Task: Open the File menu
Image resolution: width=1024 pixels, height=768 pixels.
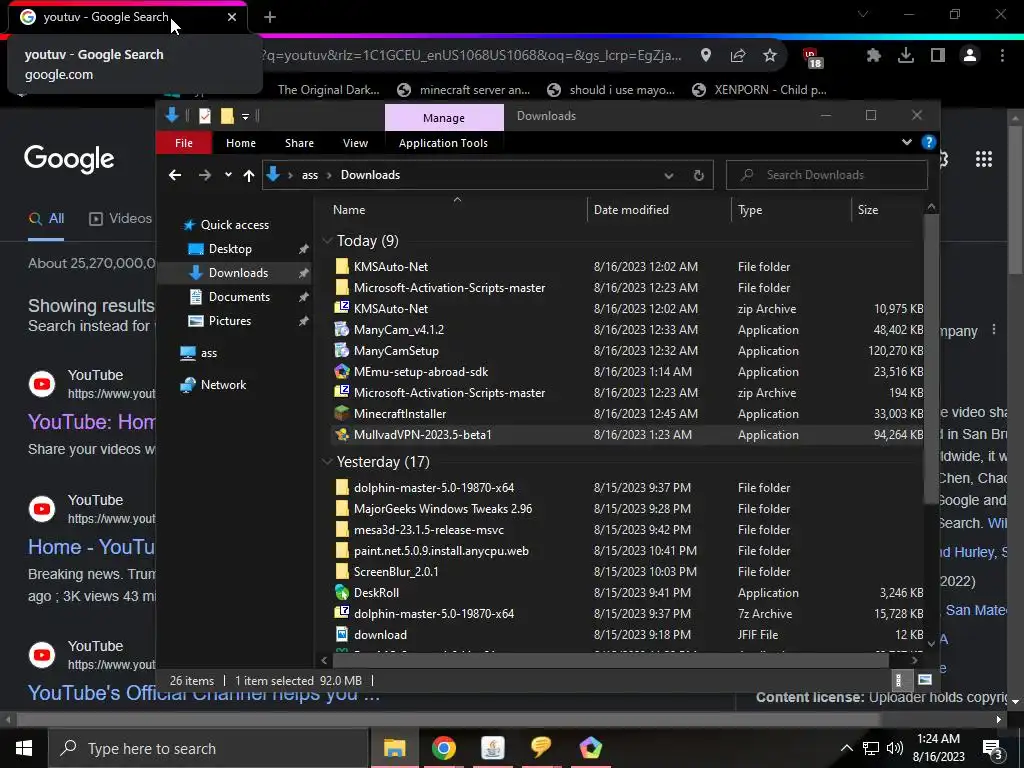Action: 184,143
